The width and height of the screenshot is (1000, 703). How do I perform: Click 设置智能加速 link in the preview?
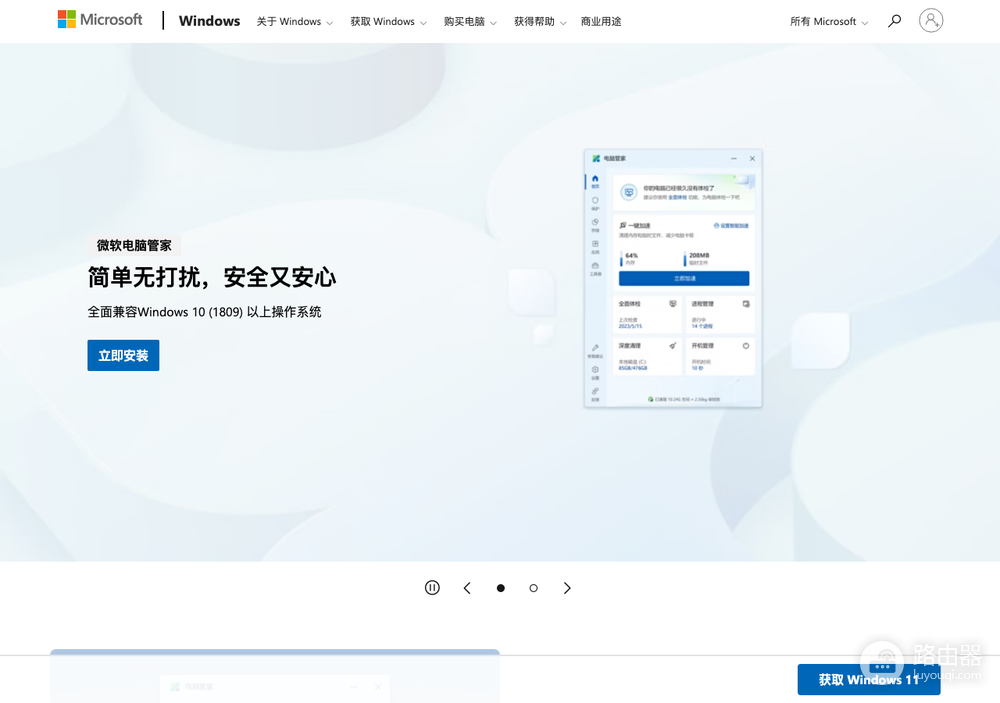tap(731, 226)
